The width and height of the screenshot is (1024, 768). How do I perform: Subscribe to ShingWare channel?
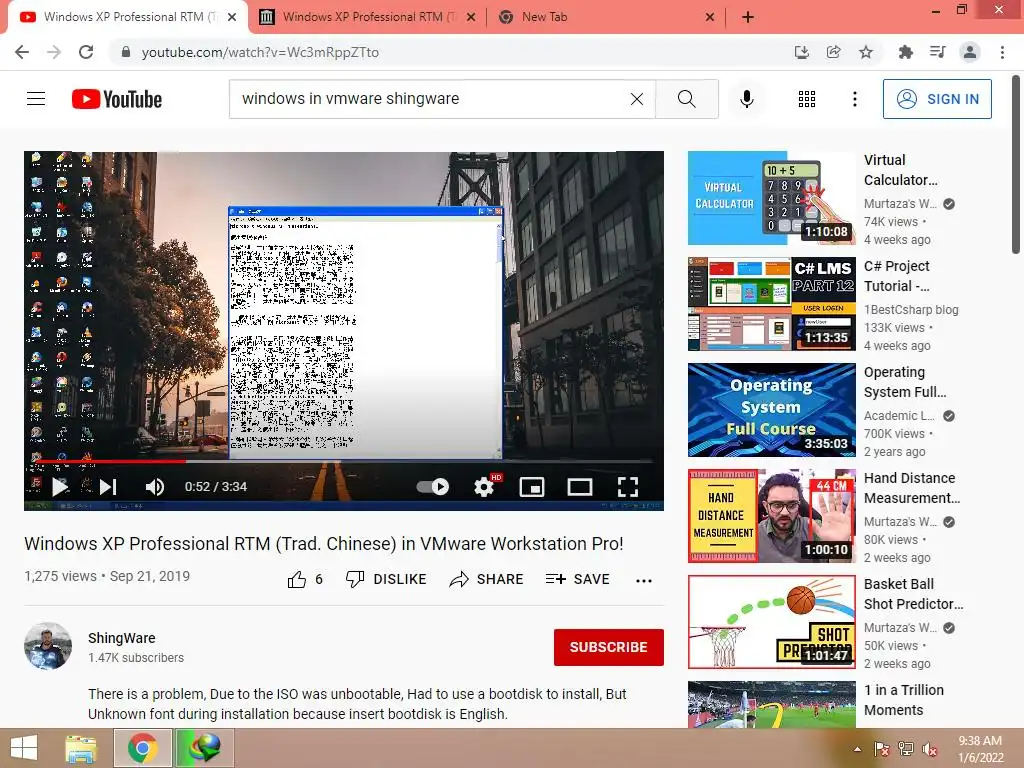[609, 647]
